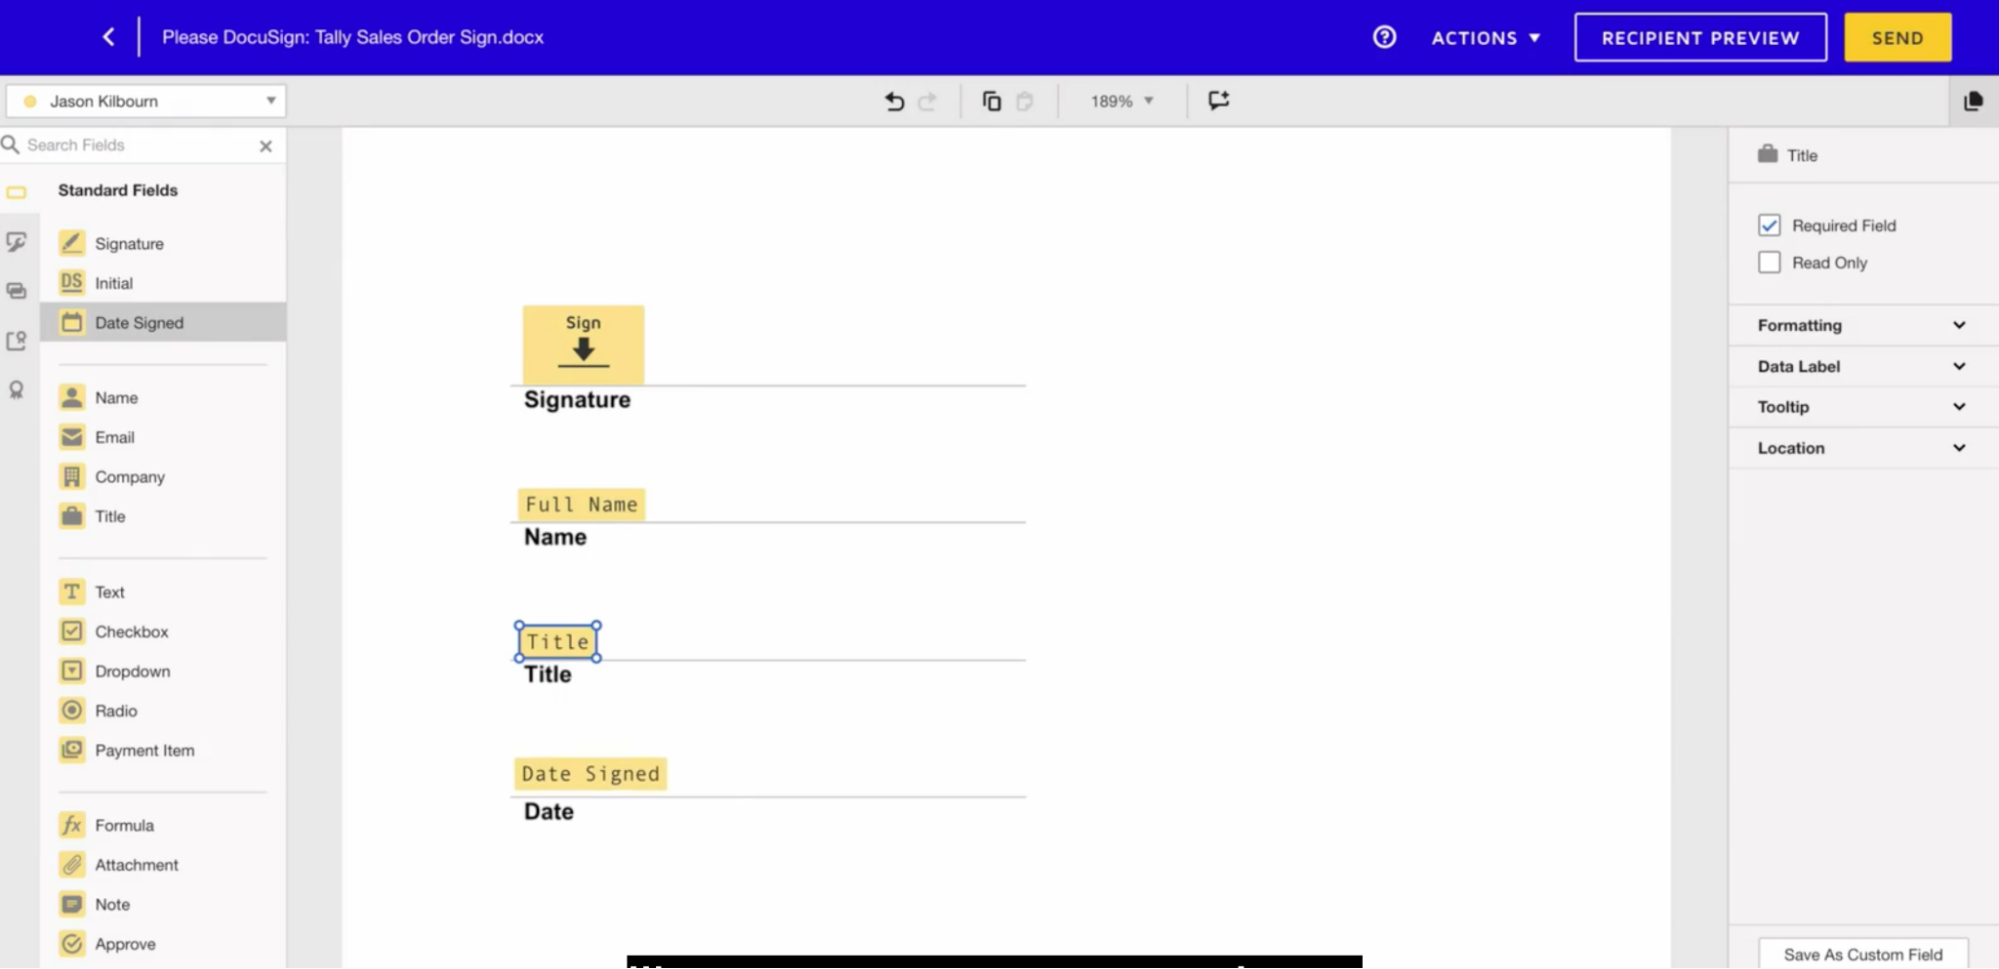Enable the Read Only checkbox

pos(1769,262)
